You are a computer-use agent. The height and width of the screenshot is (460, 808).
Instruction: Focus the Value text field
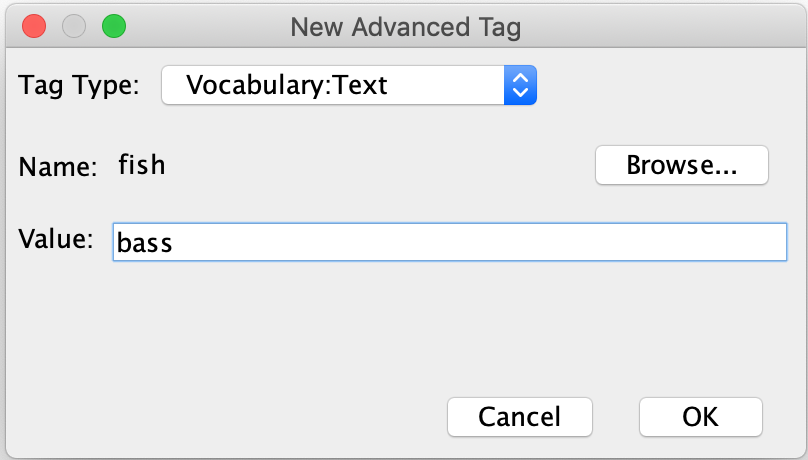tap(449, 242)
